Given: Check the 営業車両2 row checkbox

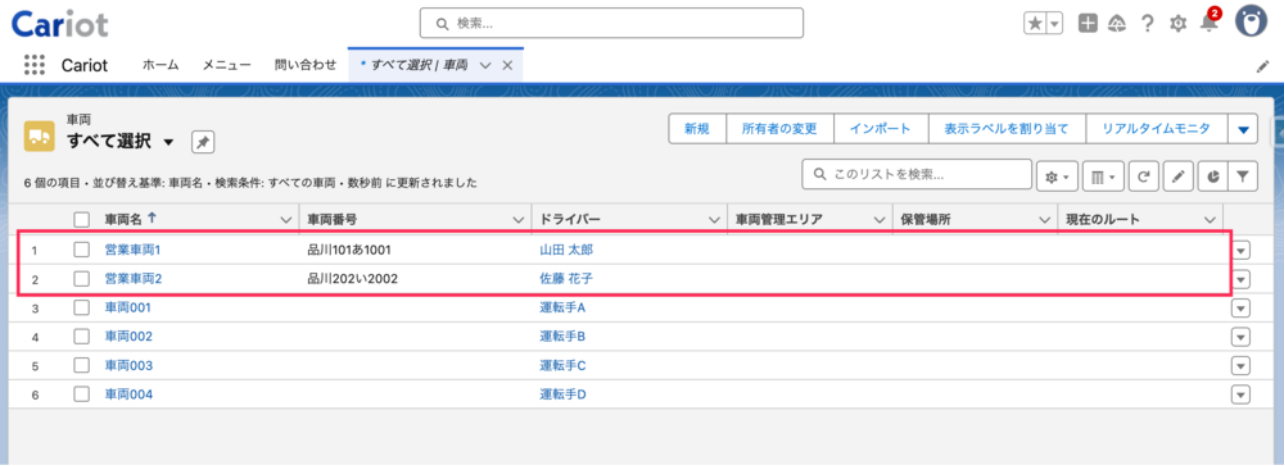Looking at the screenshot, I should [x=82, y=278].
